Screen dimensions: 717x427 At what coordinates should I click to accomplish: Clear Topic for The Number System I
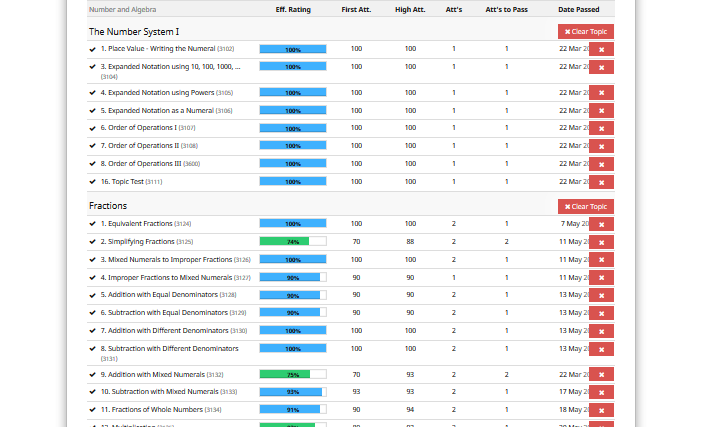(585, 31)
